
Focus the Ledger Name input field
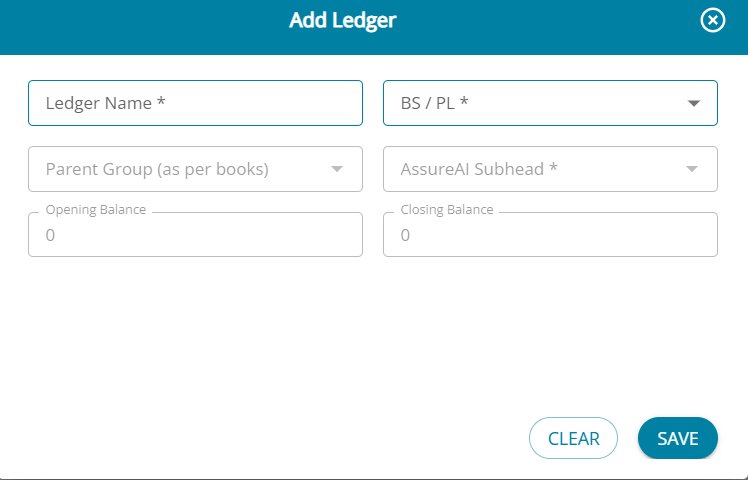click(x=195, y=103)
